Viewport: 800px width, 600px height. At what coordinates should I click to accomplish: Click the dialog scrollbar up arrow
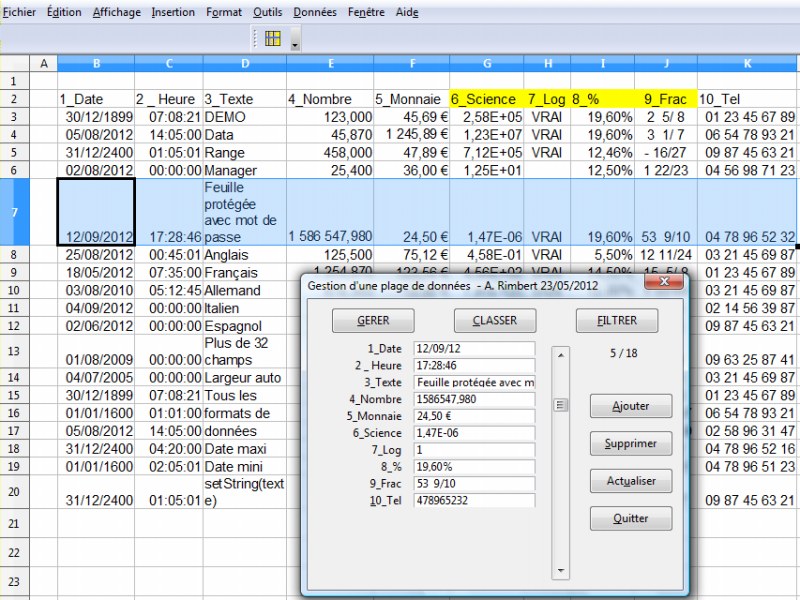click(561, 353)
